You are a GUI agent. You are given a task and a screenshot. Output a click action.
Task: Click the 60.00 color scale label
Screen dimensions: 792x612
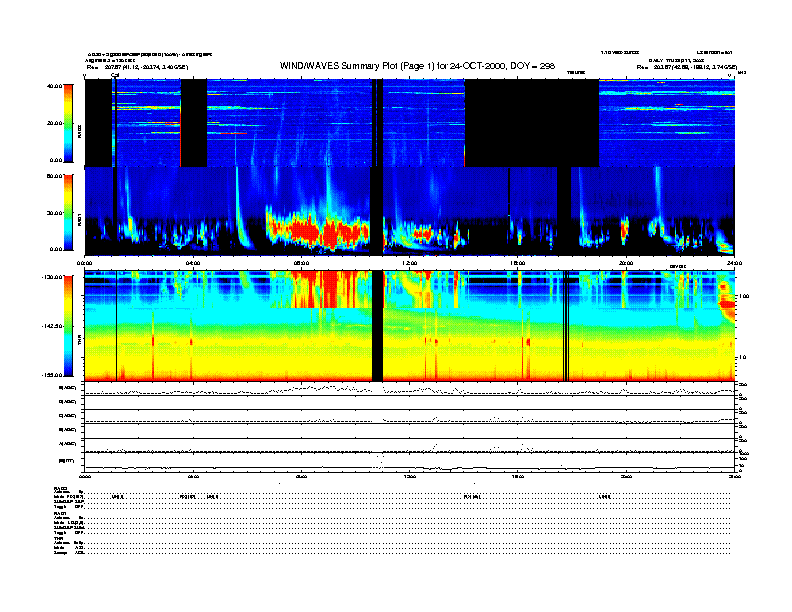coord(54,176)
